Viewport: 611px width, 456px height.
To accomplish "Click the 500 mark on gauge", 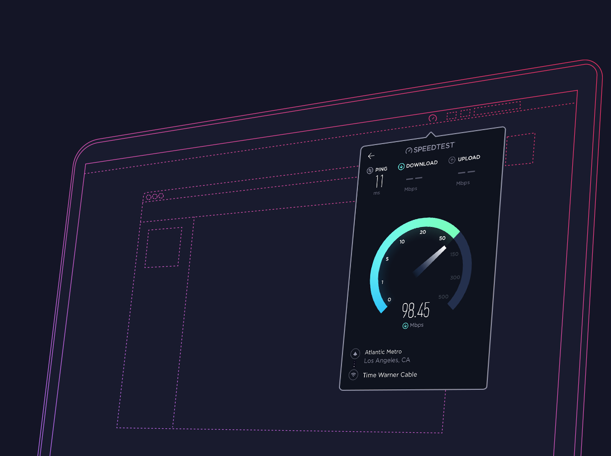I will tap(443, 297).
